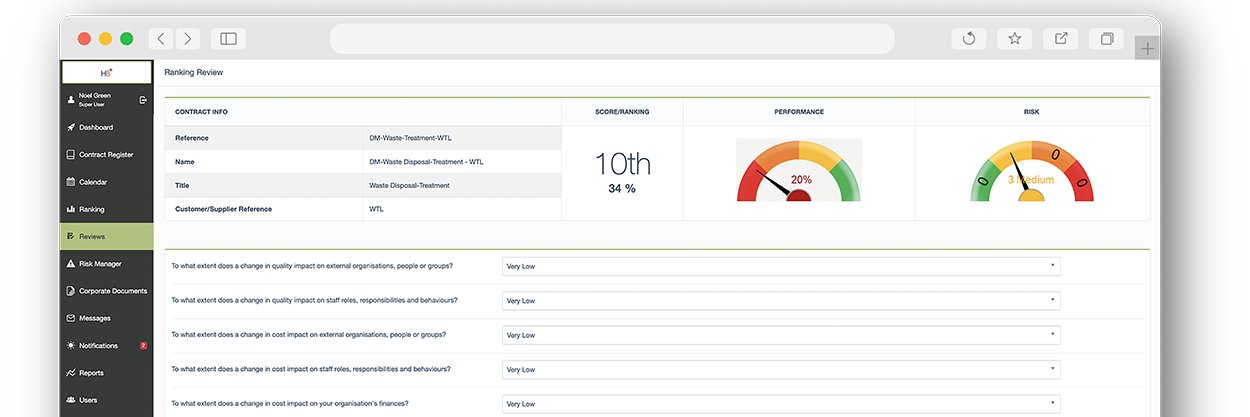This screenshot has height=417, width=1250.
Task: Open the Dashboard menu item
Action: point(107,128)
